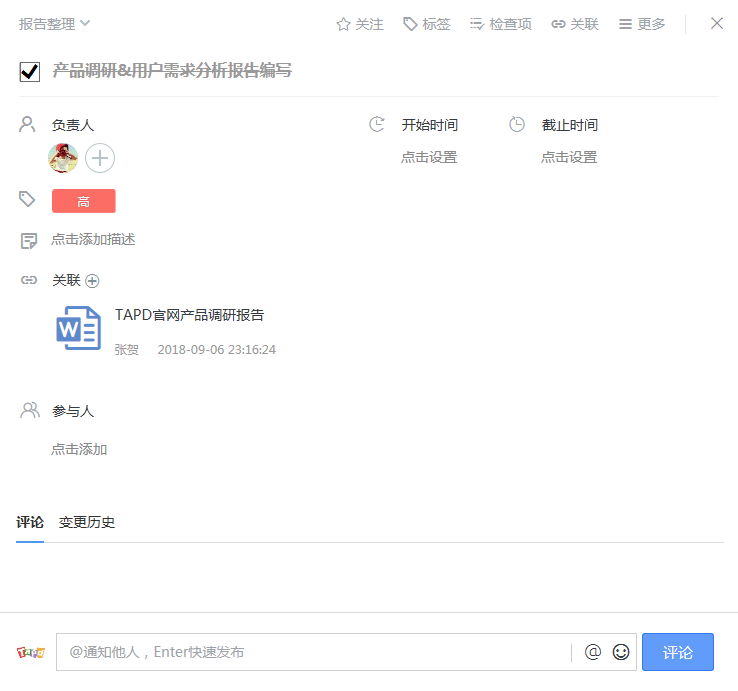Viewport: 738px width, 691px height.
Task: Click the 负责人 person icon
Action: point(27,124)
